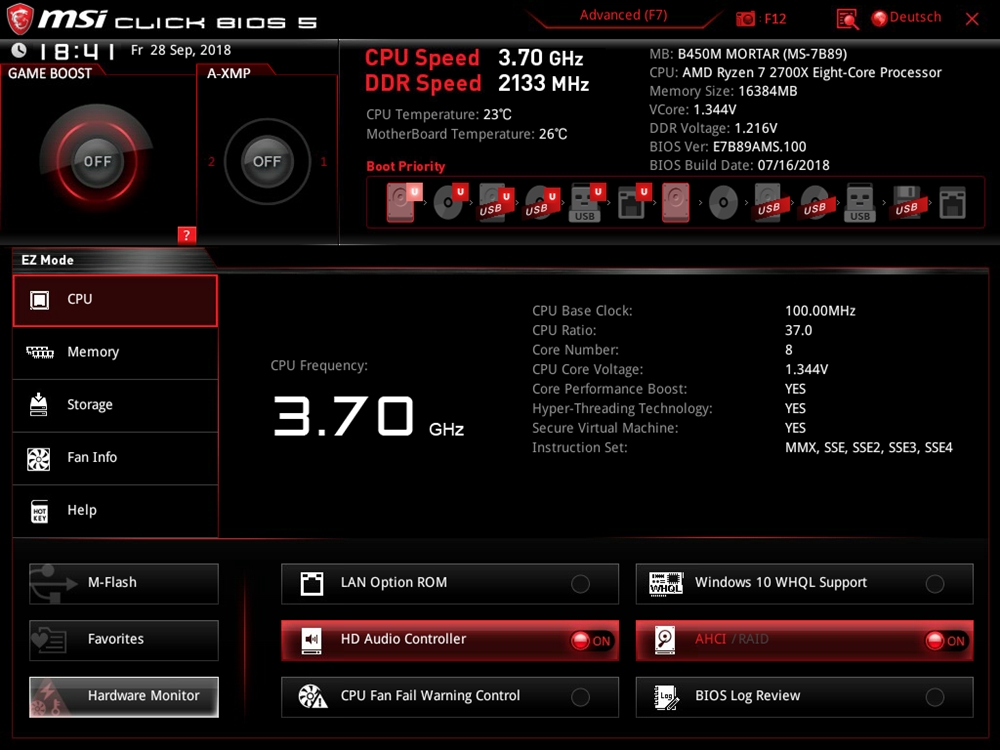Select the UEFI USB key boot icon
This screenshot has width=1000, height=750.
(586, 202)
